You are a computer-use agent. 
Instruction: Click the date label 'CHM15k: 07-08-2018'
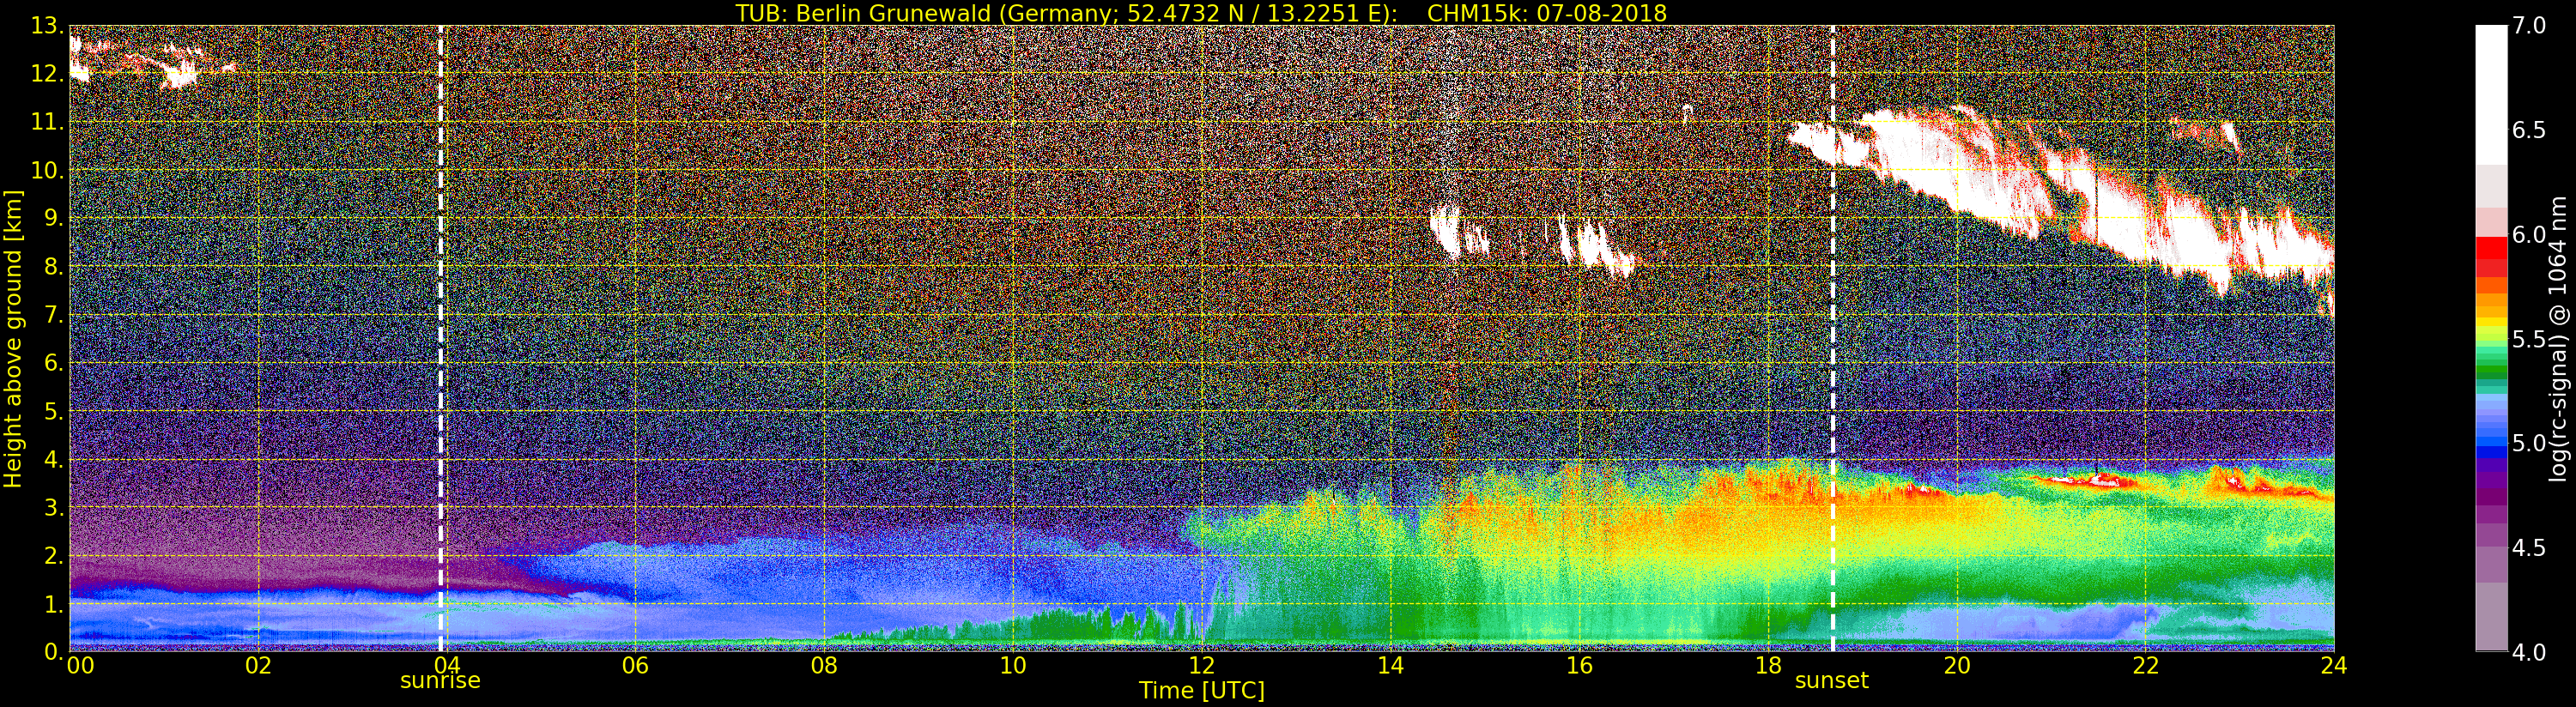tap(1547, 13)
